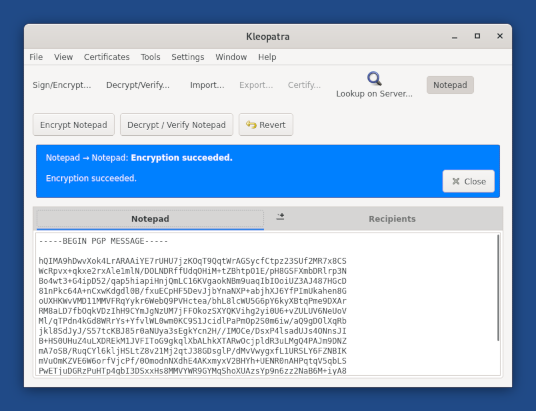Close the Kleopatra window

click(x=500, y=36)
